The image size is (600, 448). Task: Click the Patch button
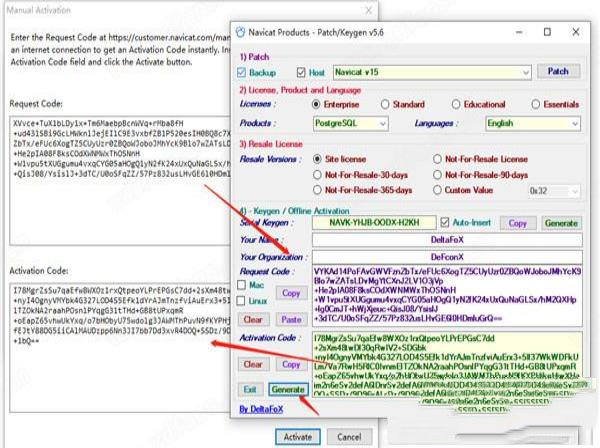click(558, 71)
